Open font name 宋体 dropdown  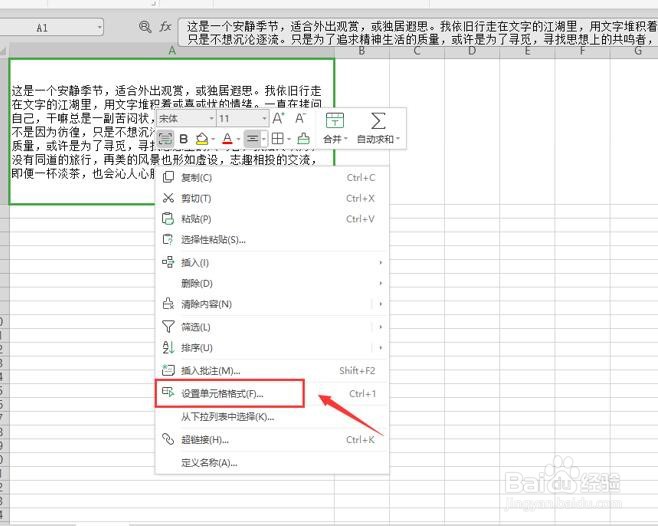[x=212, y=119]
